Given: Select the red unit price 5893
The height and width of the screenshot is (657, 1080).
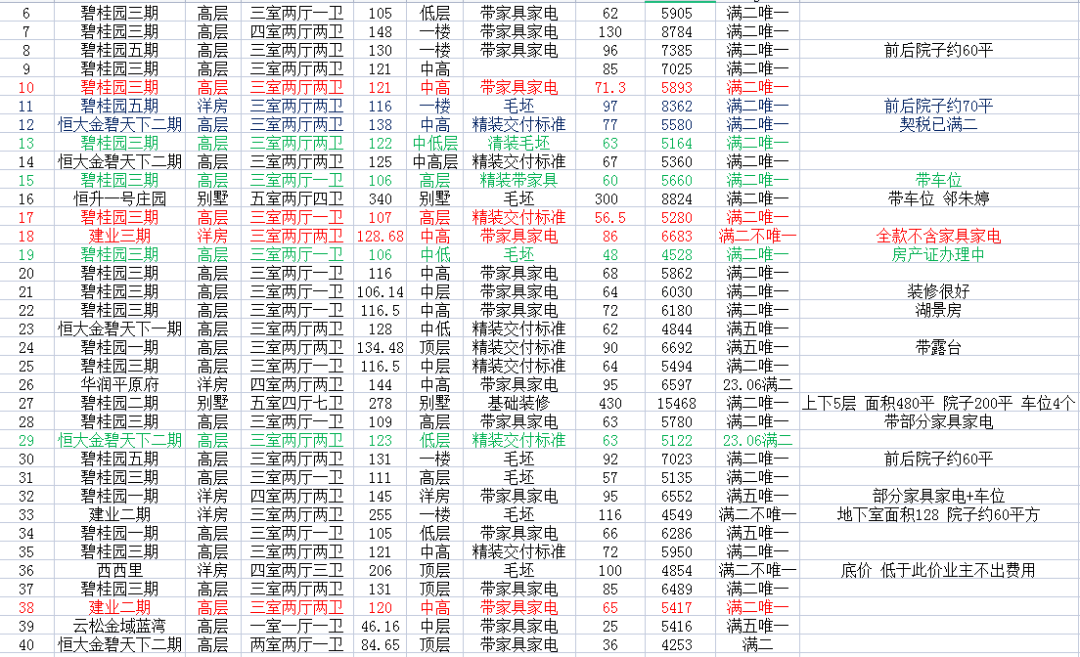Looking at the screenshot, I should [x=677, y=87].
